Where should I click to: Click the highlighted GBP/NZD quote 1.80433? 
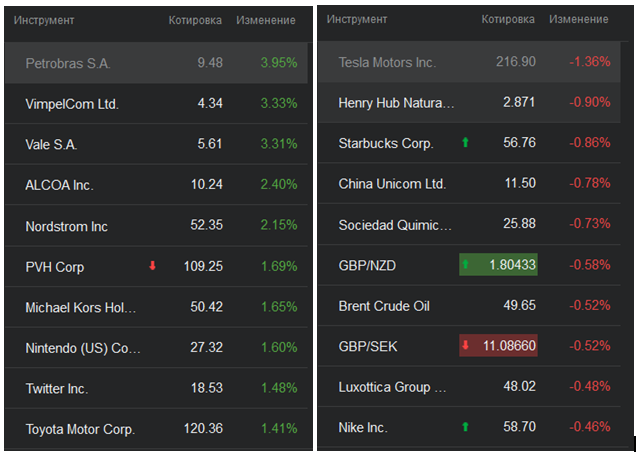[506, 265]
